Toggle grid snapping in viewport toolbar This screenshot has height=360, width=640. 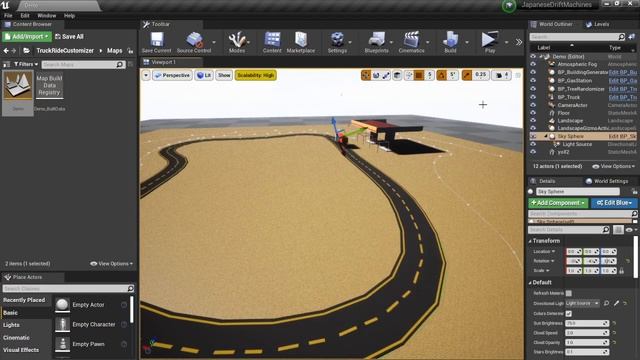coord(419,75)
